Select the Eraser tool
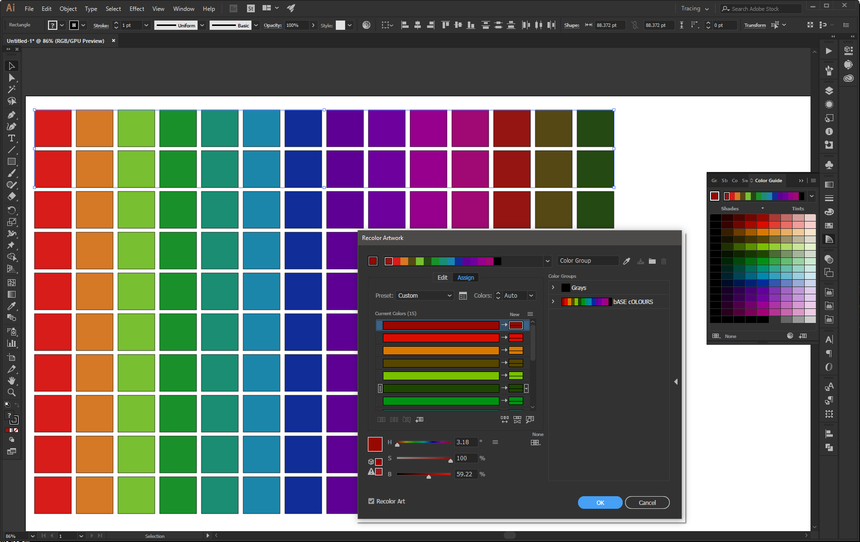860x542 pixels. [12, 197]
